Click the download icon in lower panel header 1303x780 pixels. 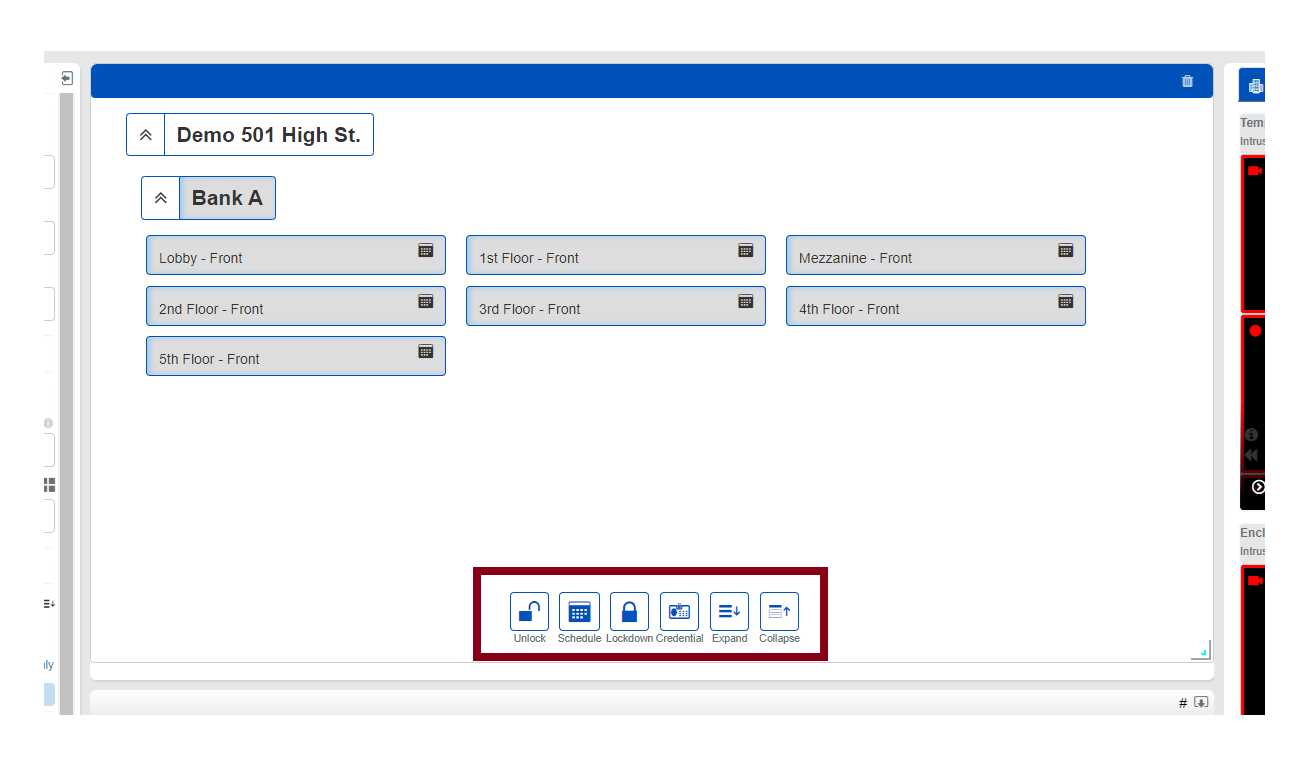[1201, 702]
